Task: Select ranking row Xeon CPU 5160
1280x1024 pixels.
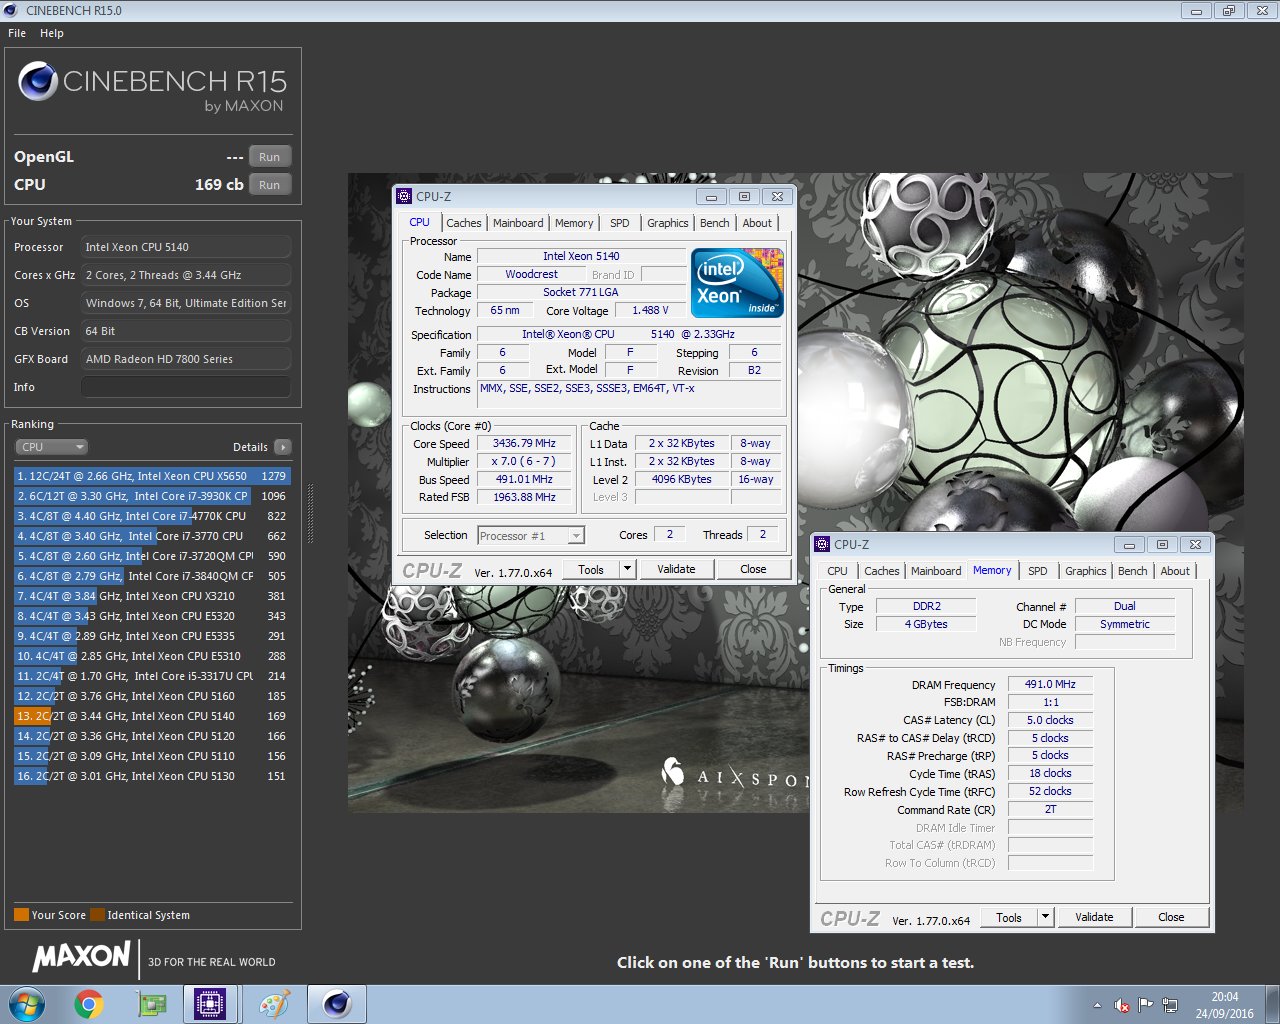Action: pos(152,696)
